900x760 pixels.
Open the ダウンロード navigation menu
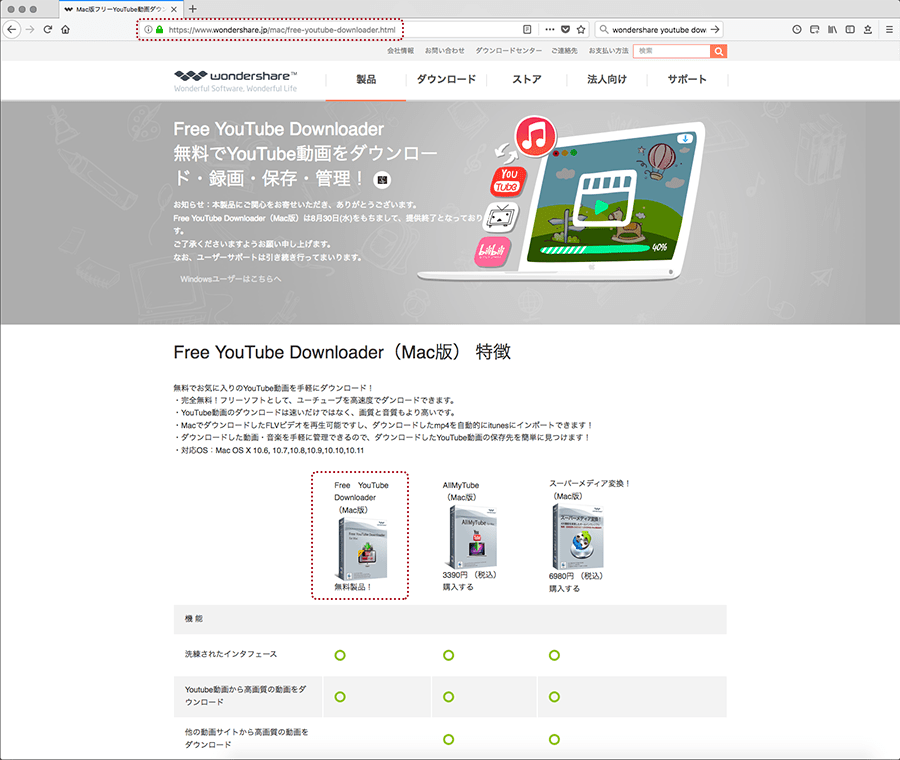pos(446,79)
